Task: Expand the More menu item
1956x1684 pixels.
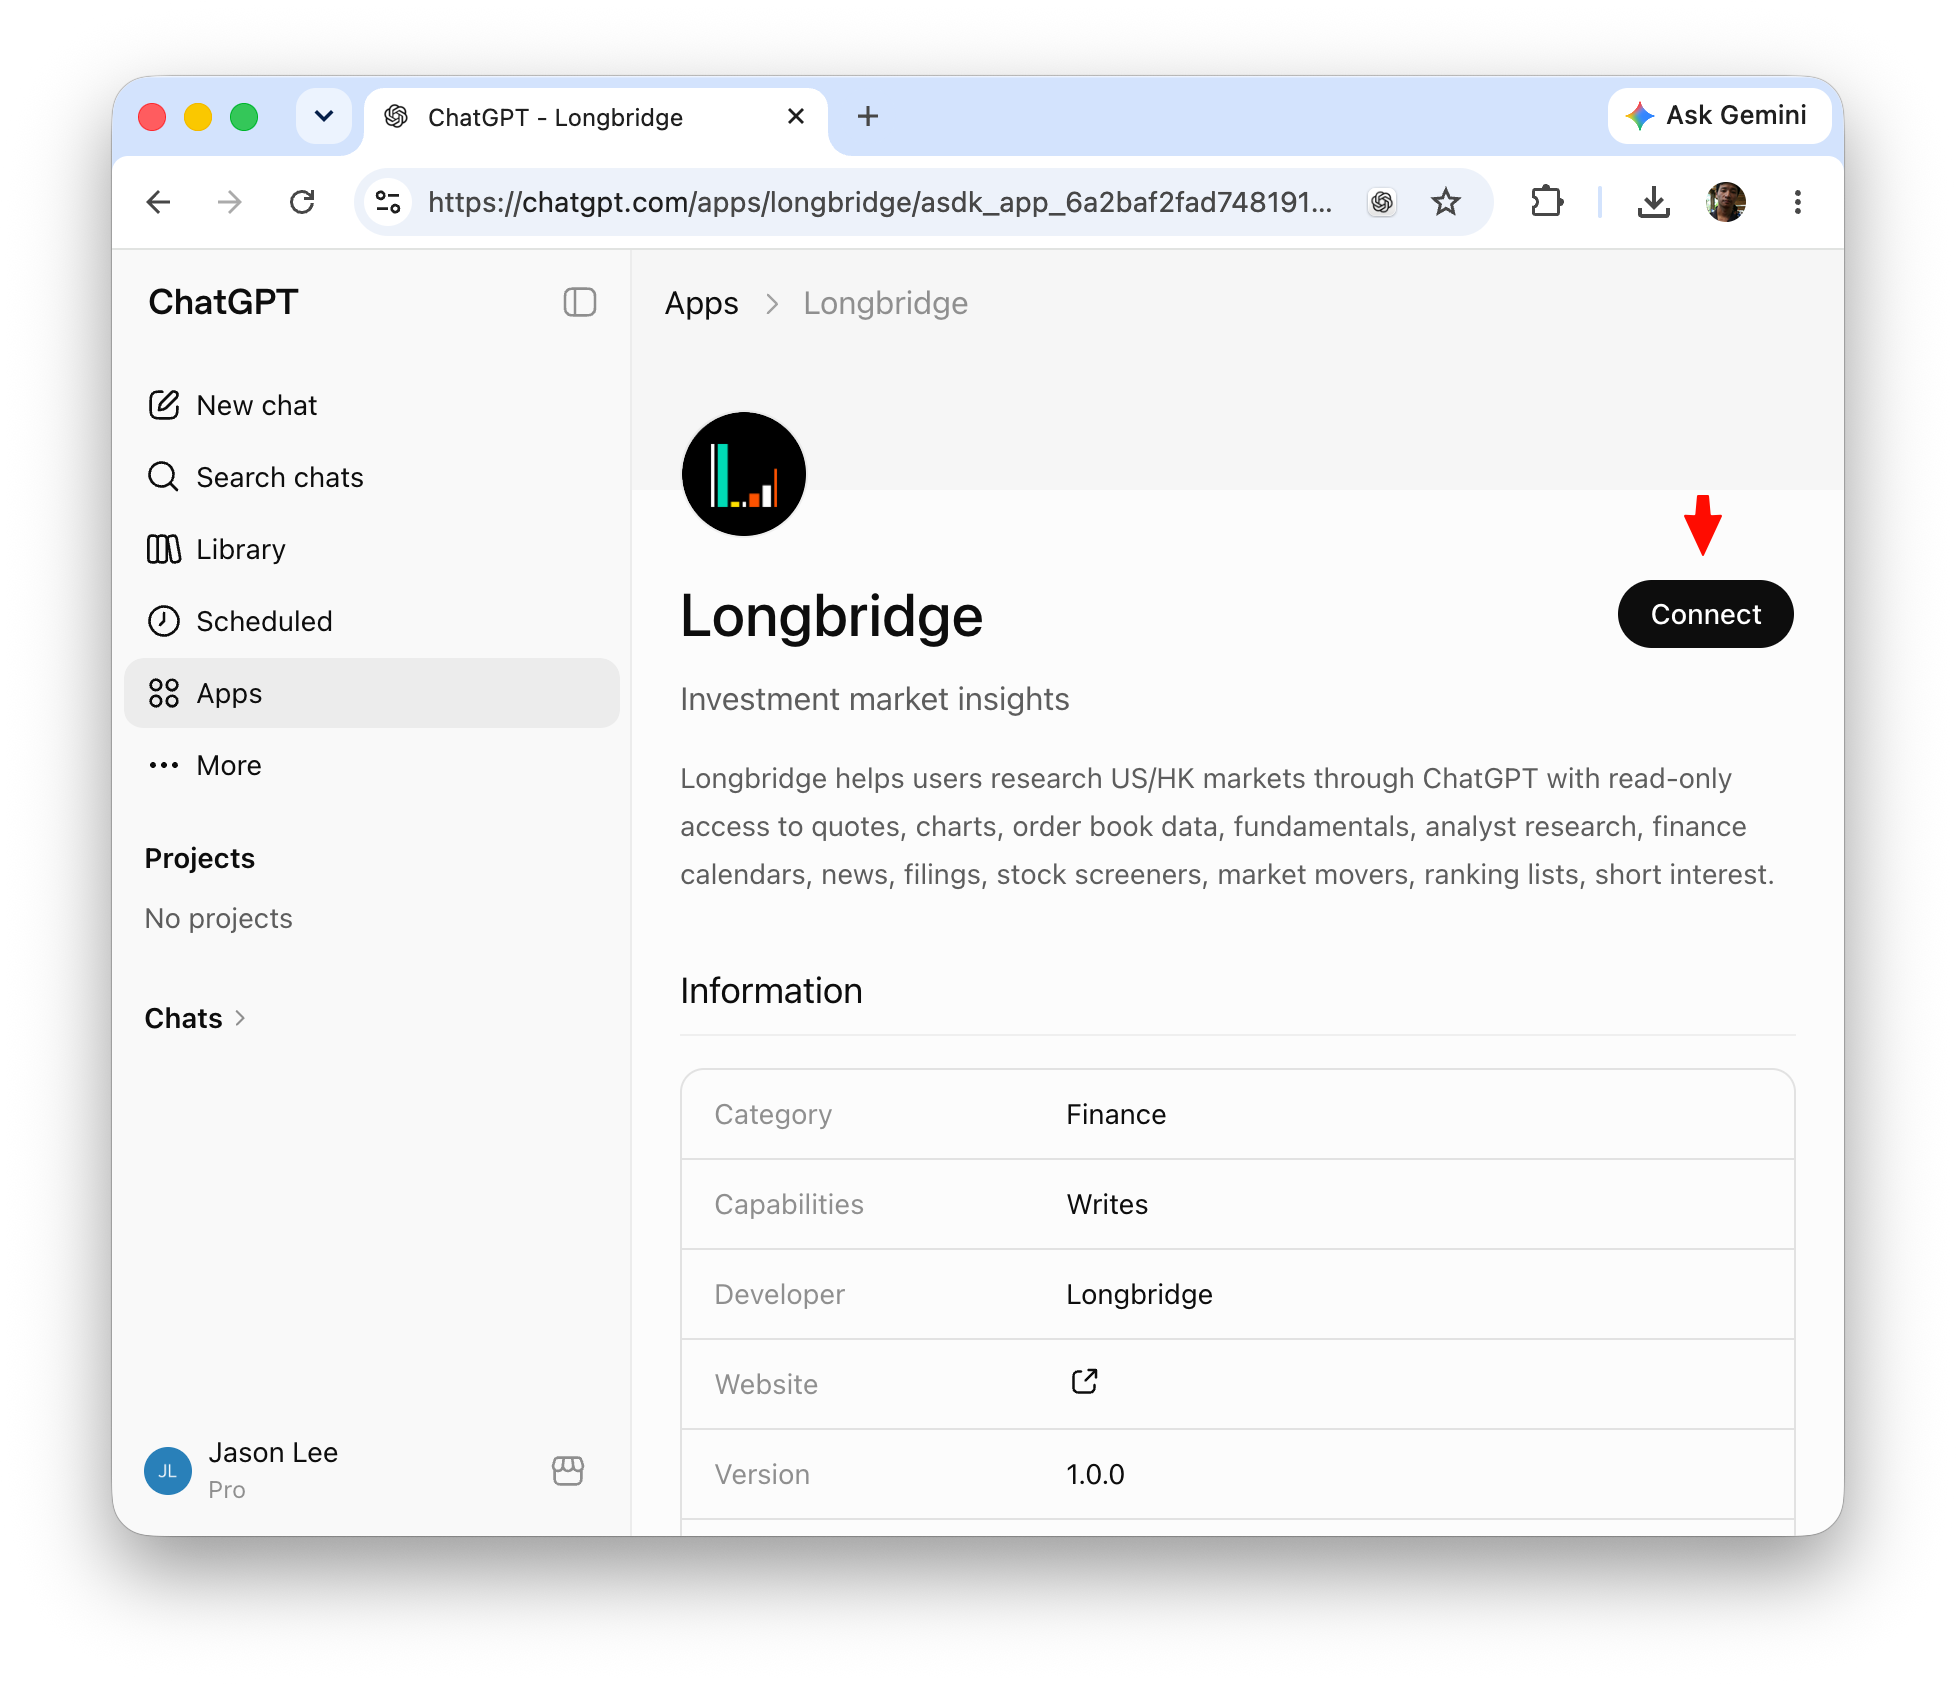Action: click(372, 765)
